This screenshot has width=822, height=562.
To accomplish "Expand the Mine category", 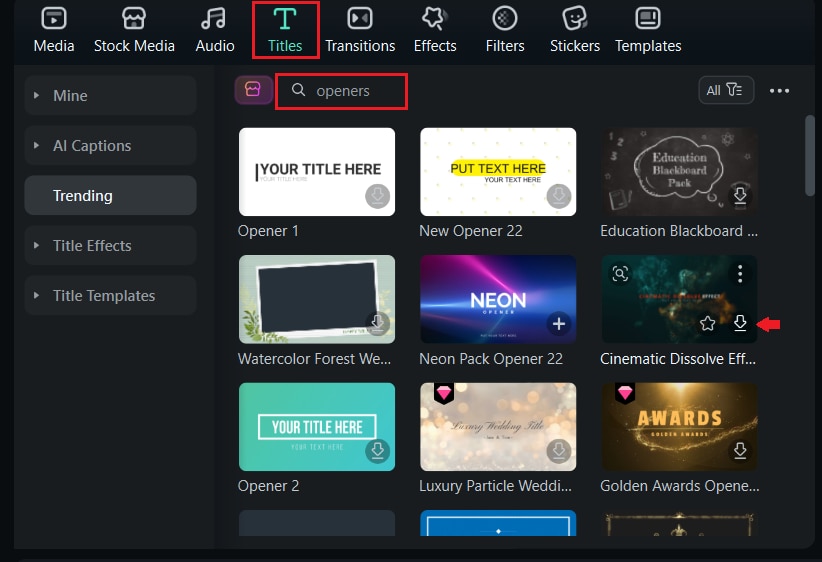I will [111, 95].
